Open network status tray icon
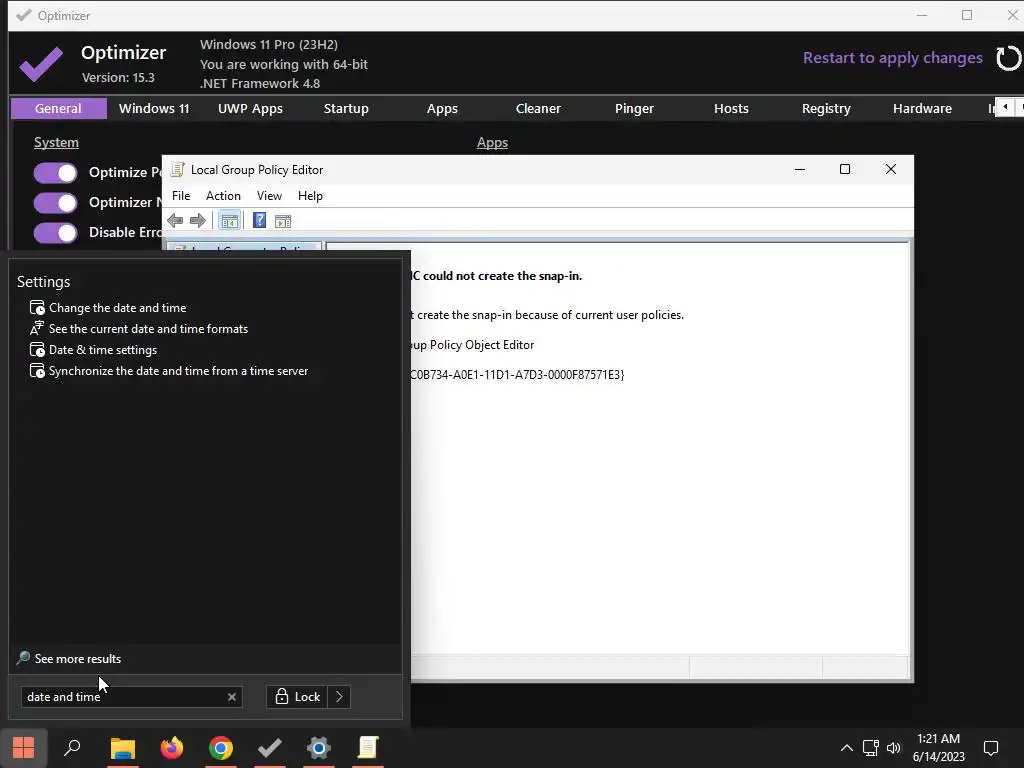This screenshot has height=768, width=1024. [870, 748]
